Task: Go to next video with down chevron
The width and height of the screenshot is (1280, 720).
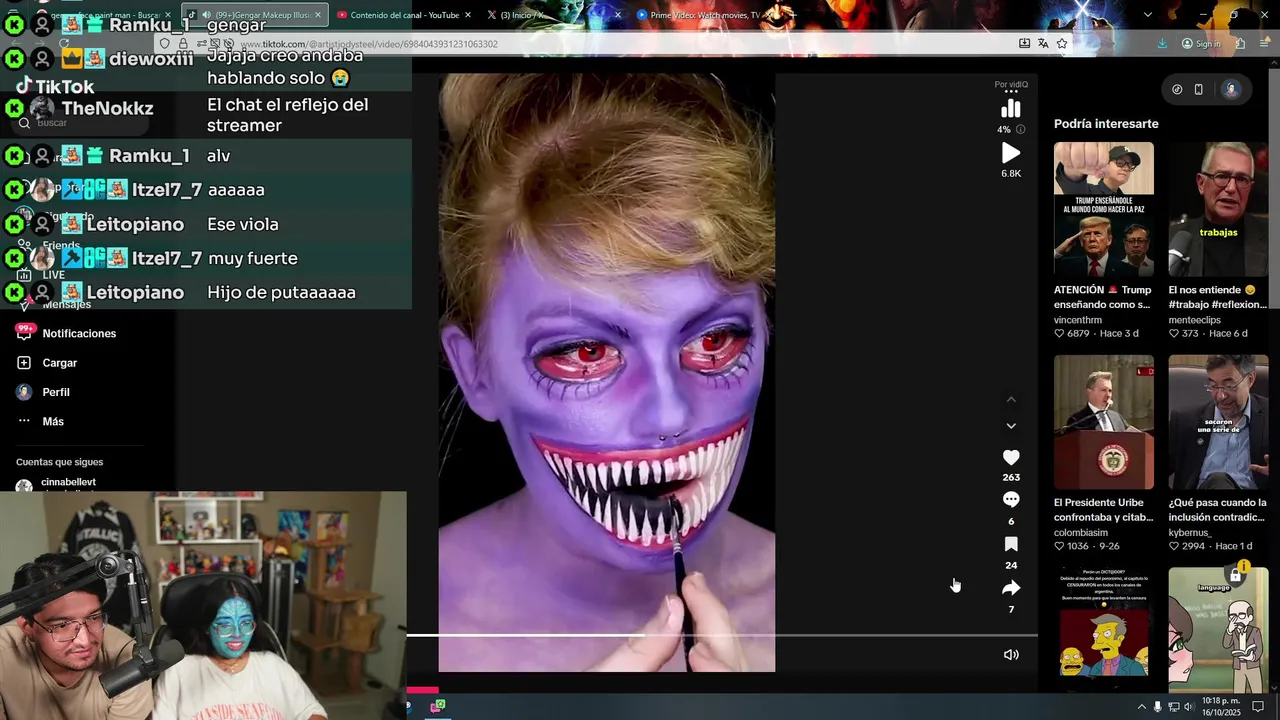Action: coord(1011,426)
